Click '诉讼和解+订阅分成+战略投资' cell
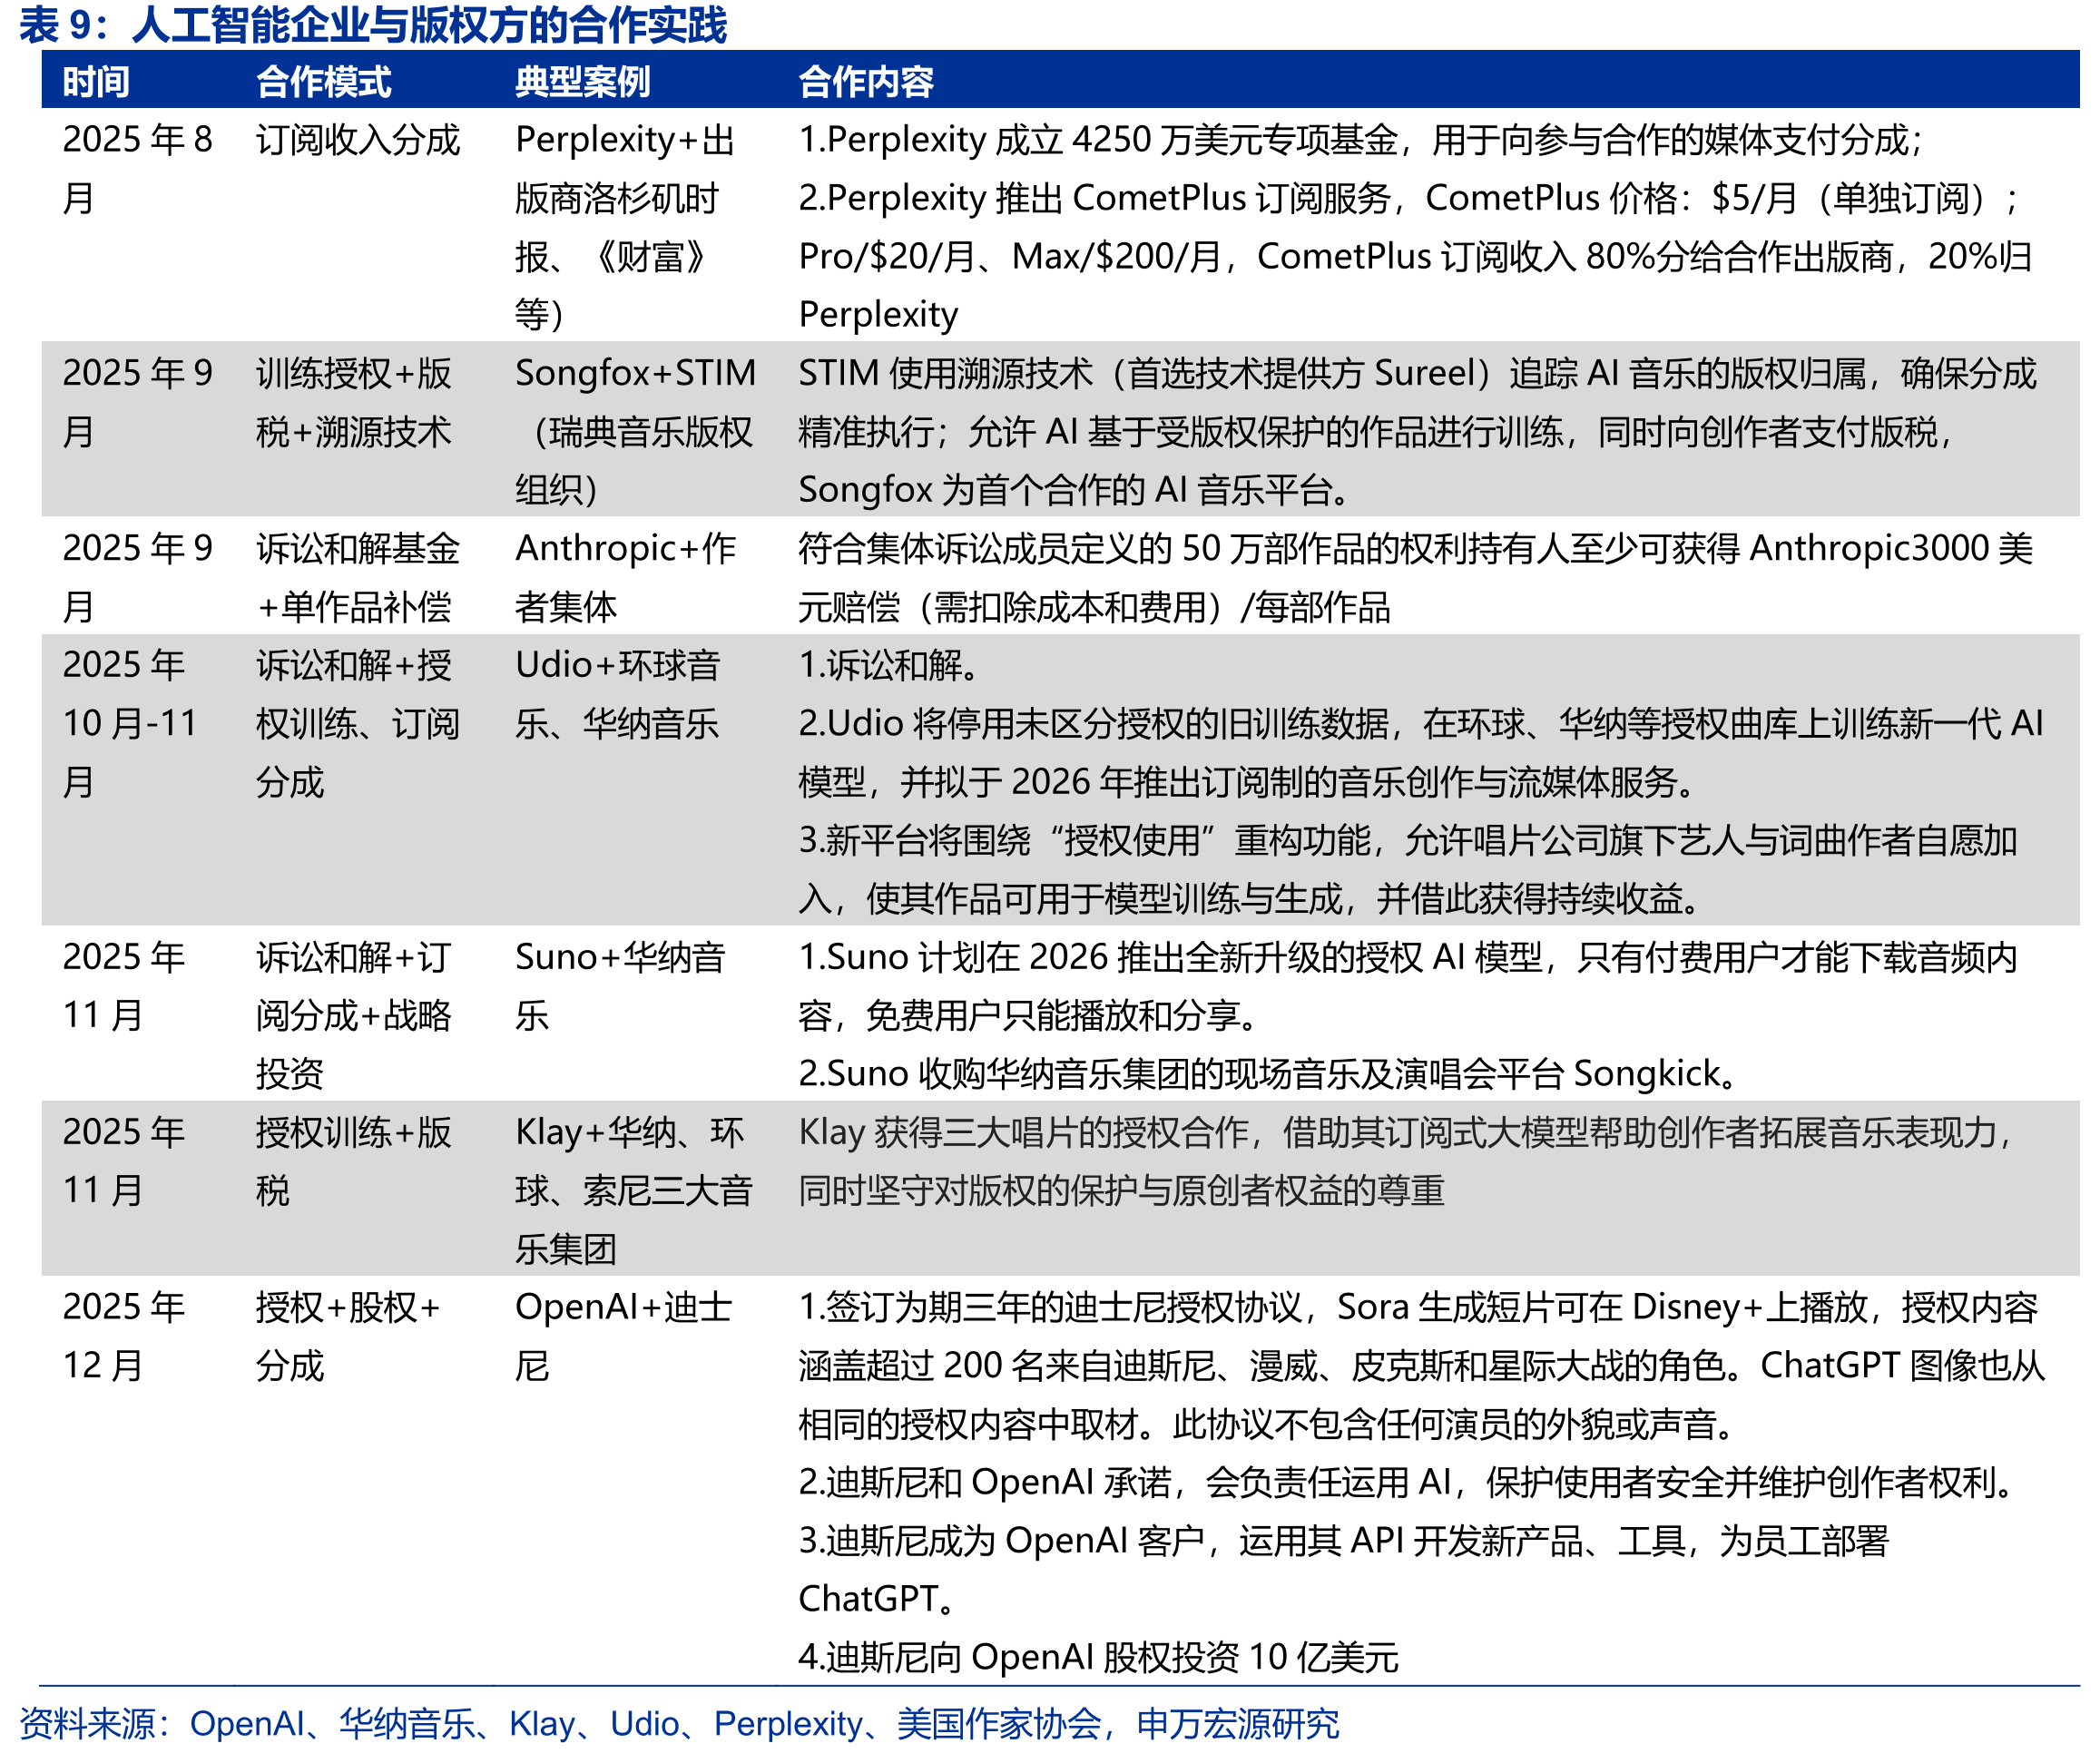The width and height of the screenshot is (2100, 1753). (x=354, y=1016)
